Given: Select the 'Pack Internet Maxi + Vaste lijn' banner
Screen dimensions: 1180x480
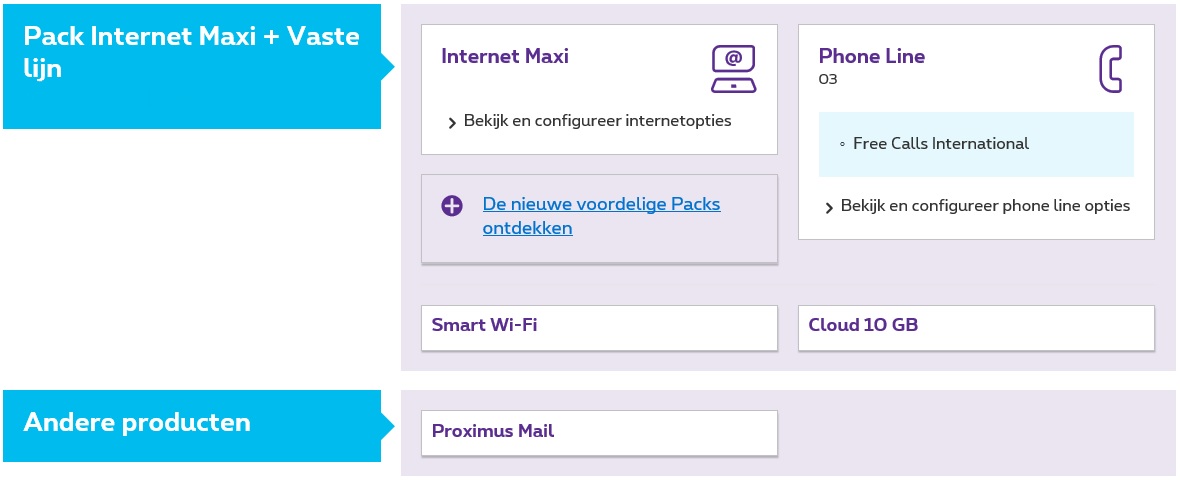Looking at the screenshot, I should pyautogui.click(x=191, y=66).
